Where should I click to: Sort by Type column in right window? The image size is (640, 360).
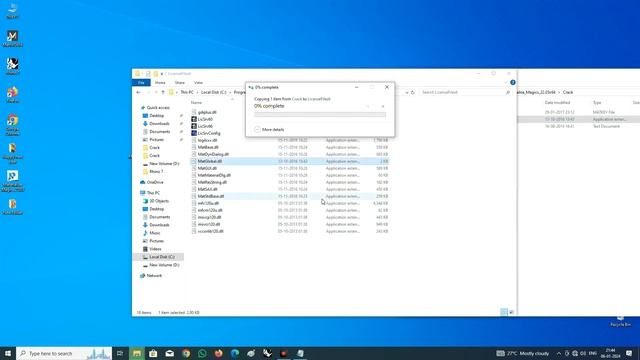(597, 102)
